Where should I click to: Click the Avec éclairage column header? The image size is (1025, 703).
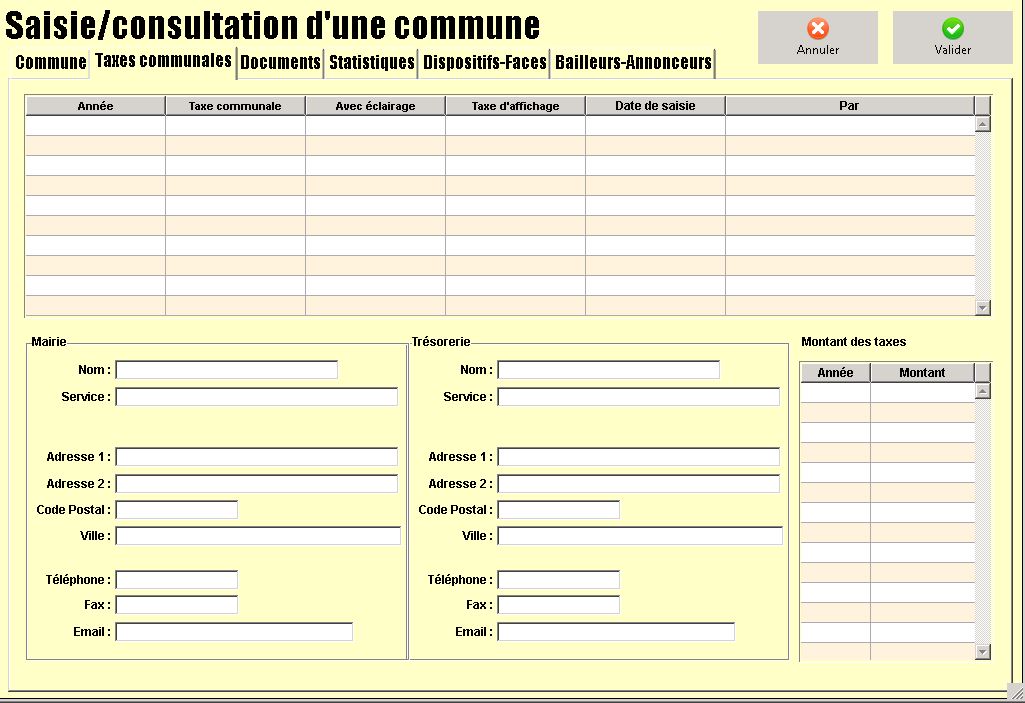(x=375, y=106)
